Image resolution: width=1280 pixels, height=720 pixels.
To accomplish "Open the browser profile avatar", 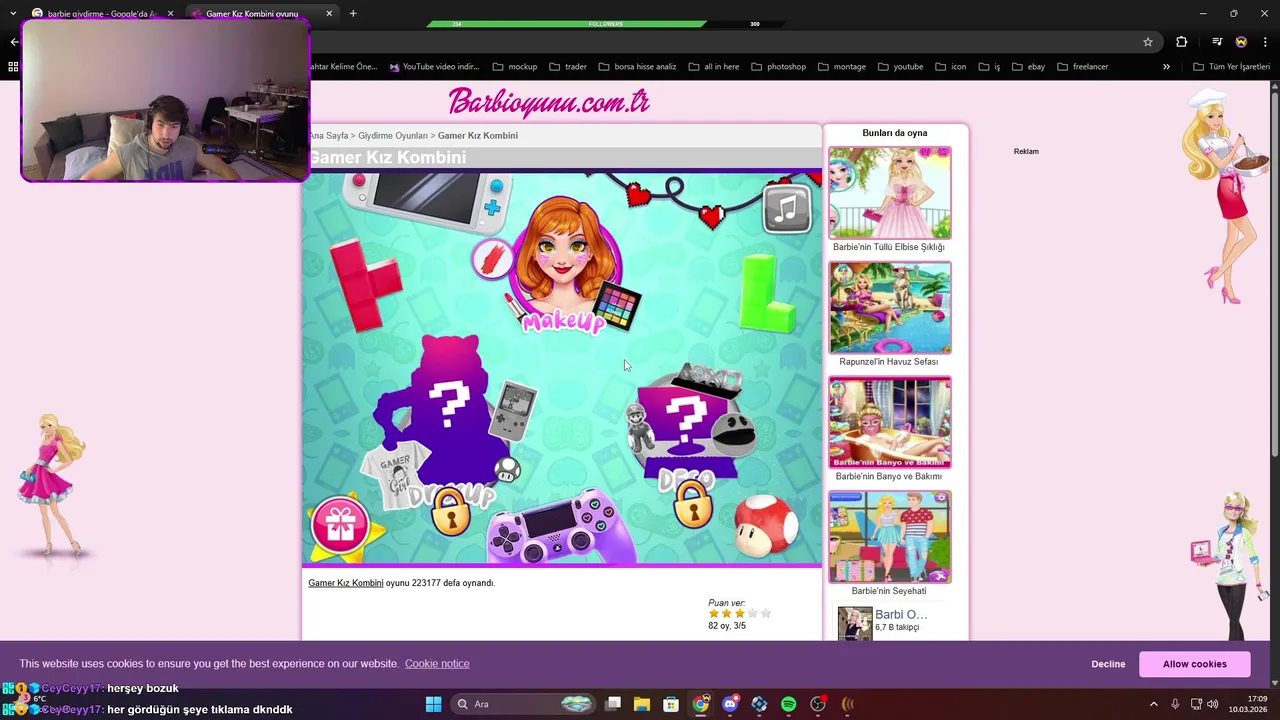I will (1241, 42).
